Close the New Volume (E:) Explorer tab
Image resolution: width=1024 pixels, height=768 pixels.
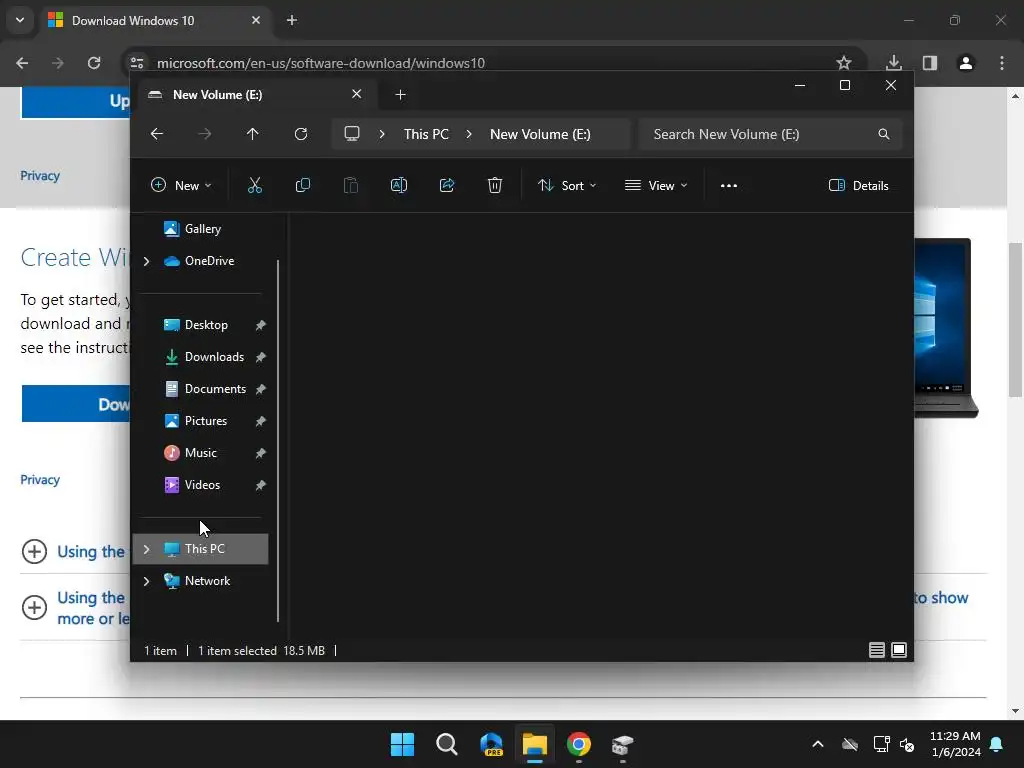pos(357,94)
